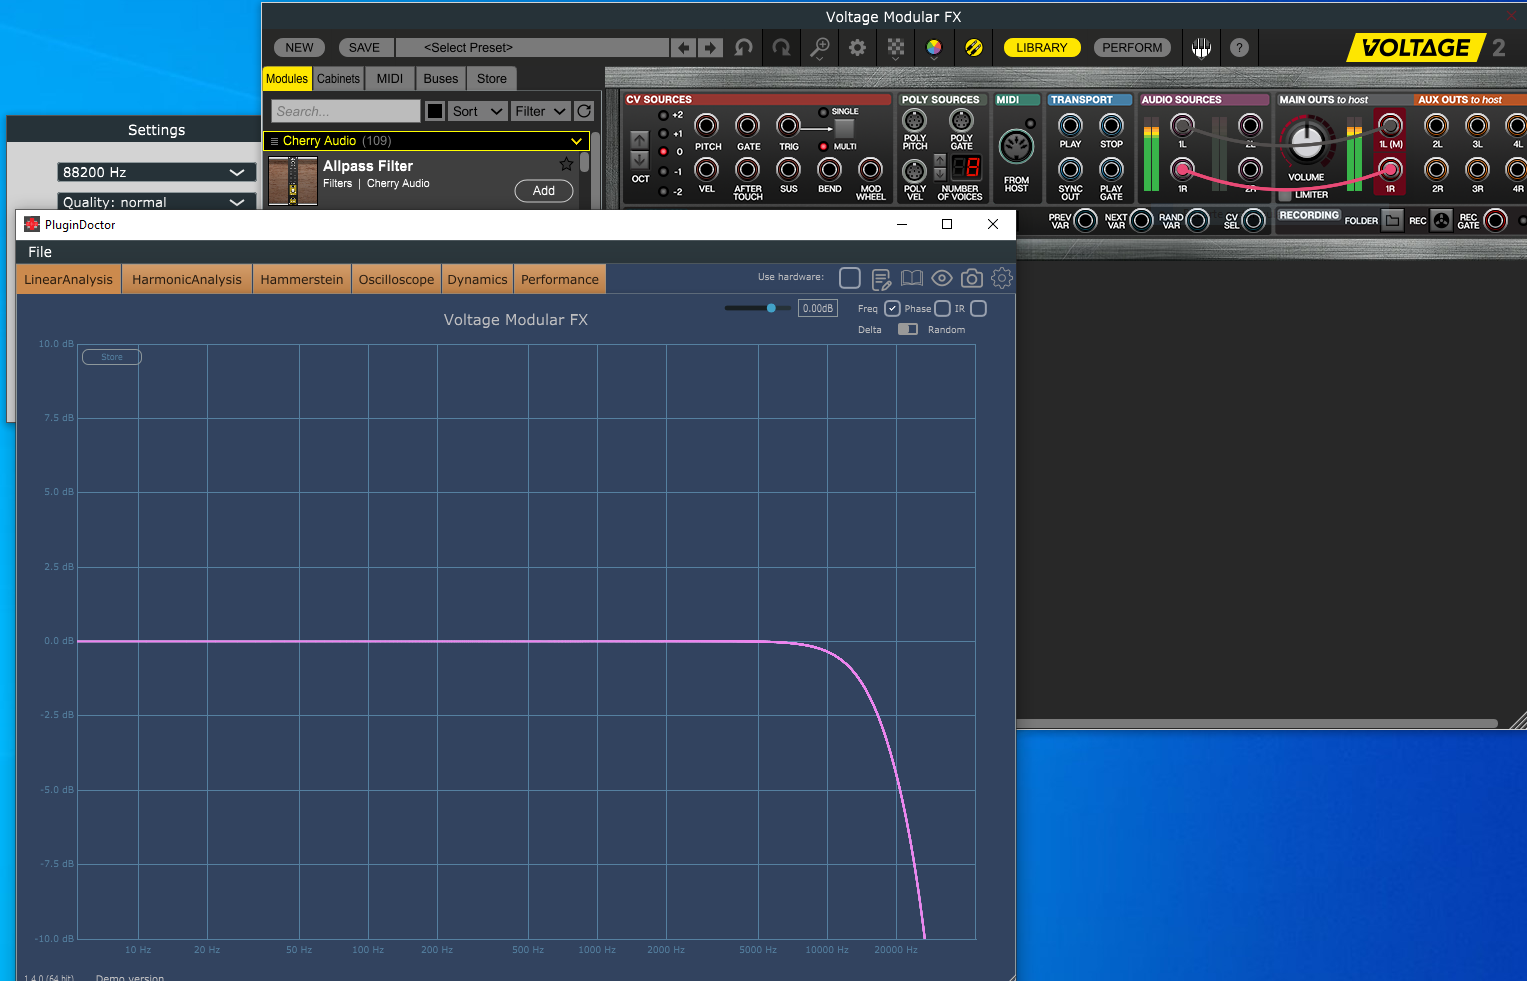This screenshot has height=981, width=1527.
Task: Toggle the Freq checkbox
Action: pyautogui.click(x=892, y=308)
